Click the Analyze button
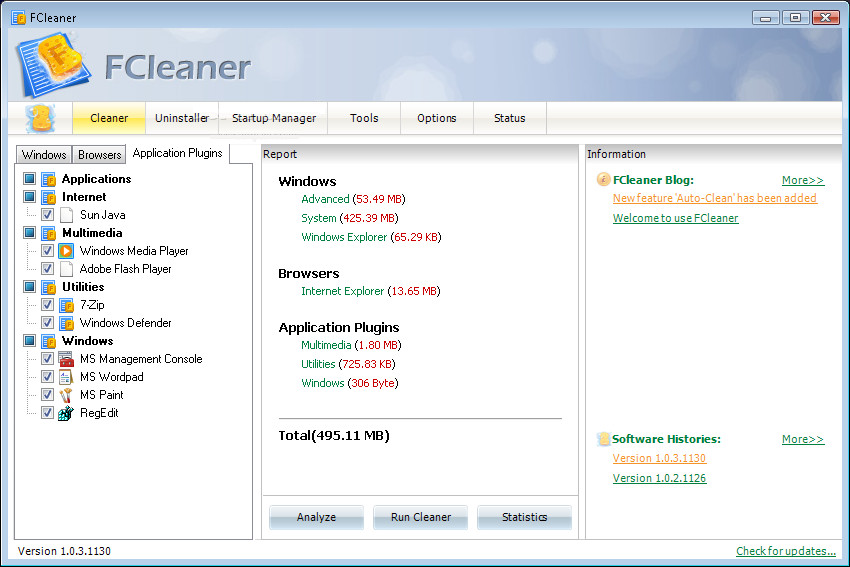Screen dimensions: 850x567 (x=317, y=517)
